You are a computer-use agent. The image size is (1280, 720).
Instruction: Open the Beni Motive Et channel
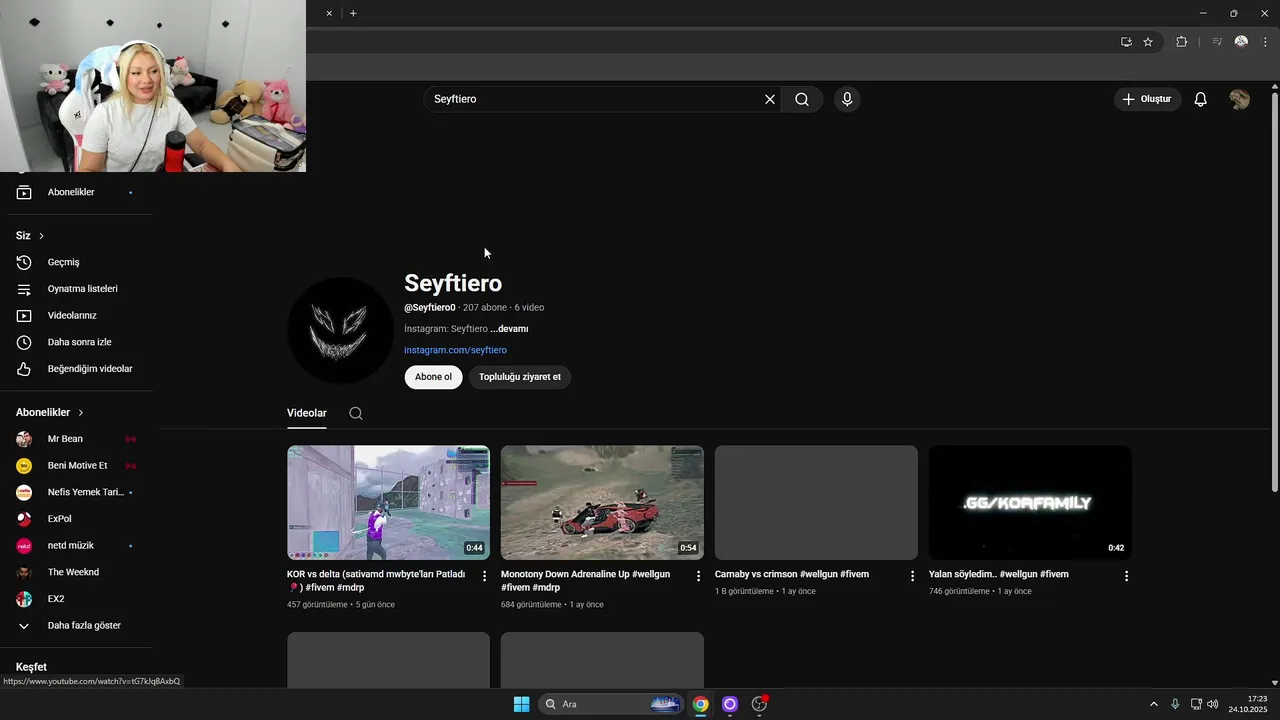(76, 466)
